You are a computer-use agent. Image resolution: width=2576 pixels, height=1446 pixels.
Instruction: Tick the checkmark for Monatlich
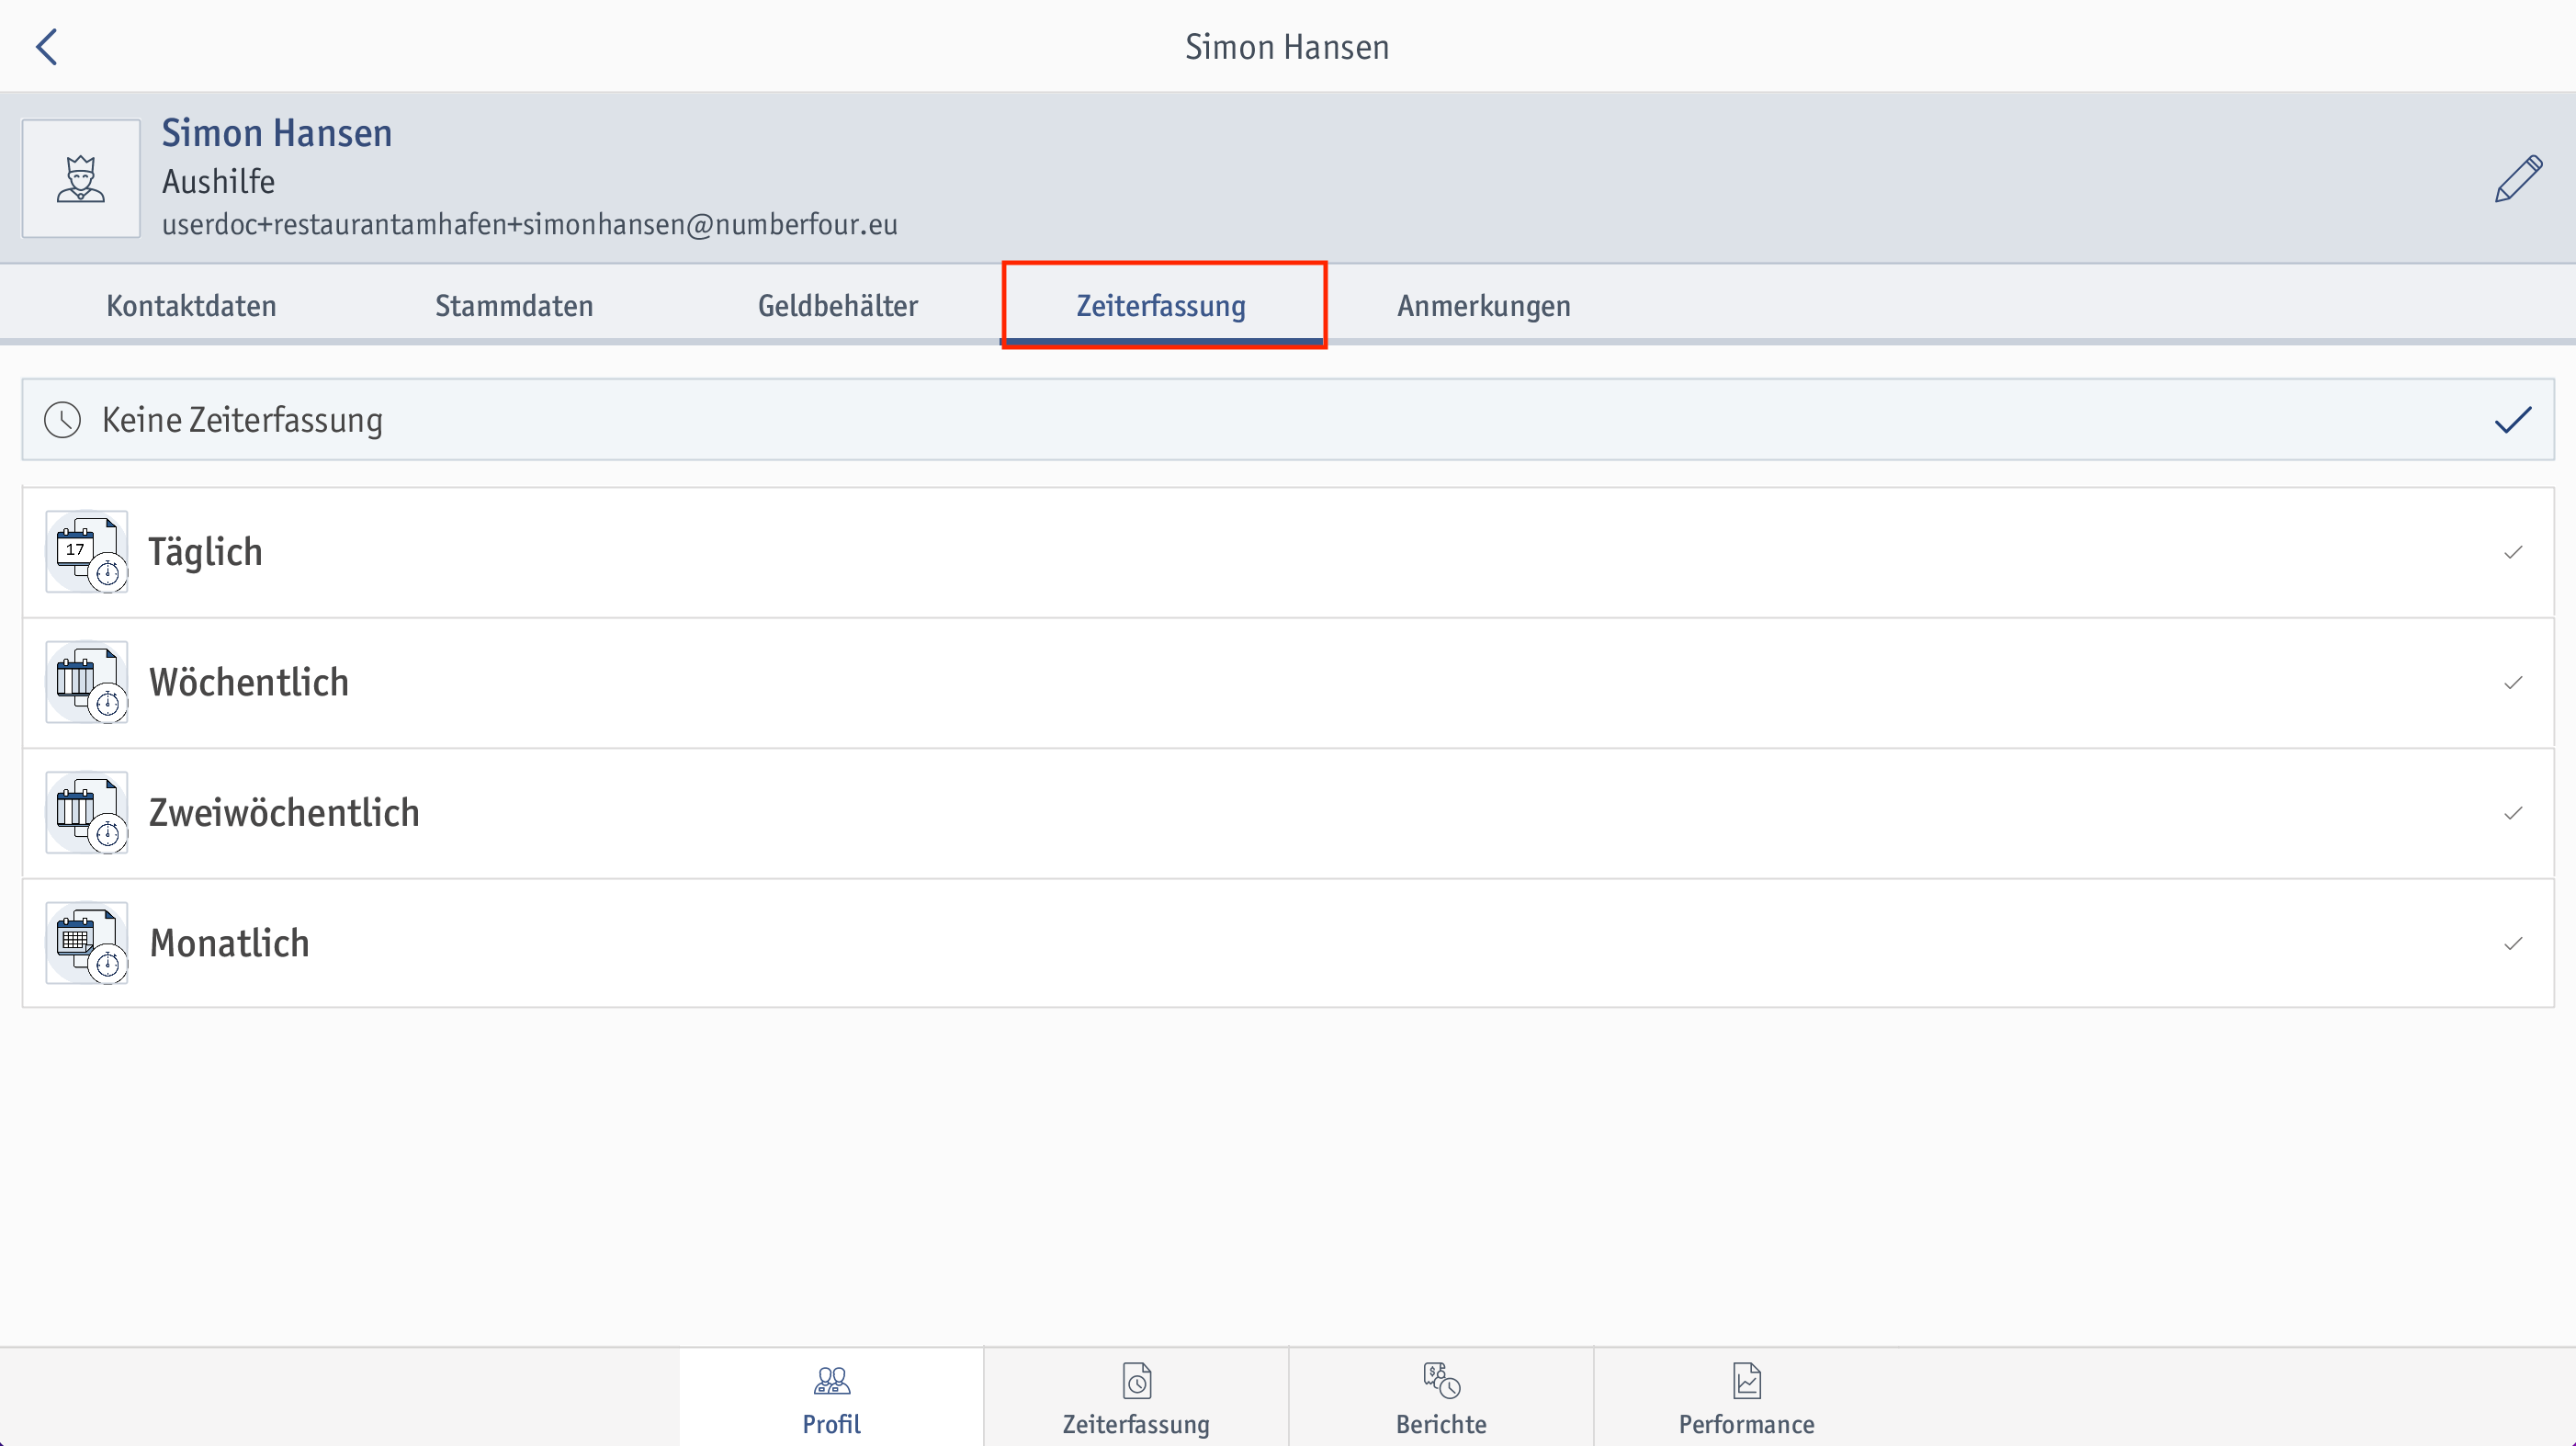click(2513, 943)
